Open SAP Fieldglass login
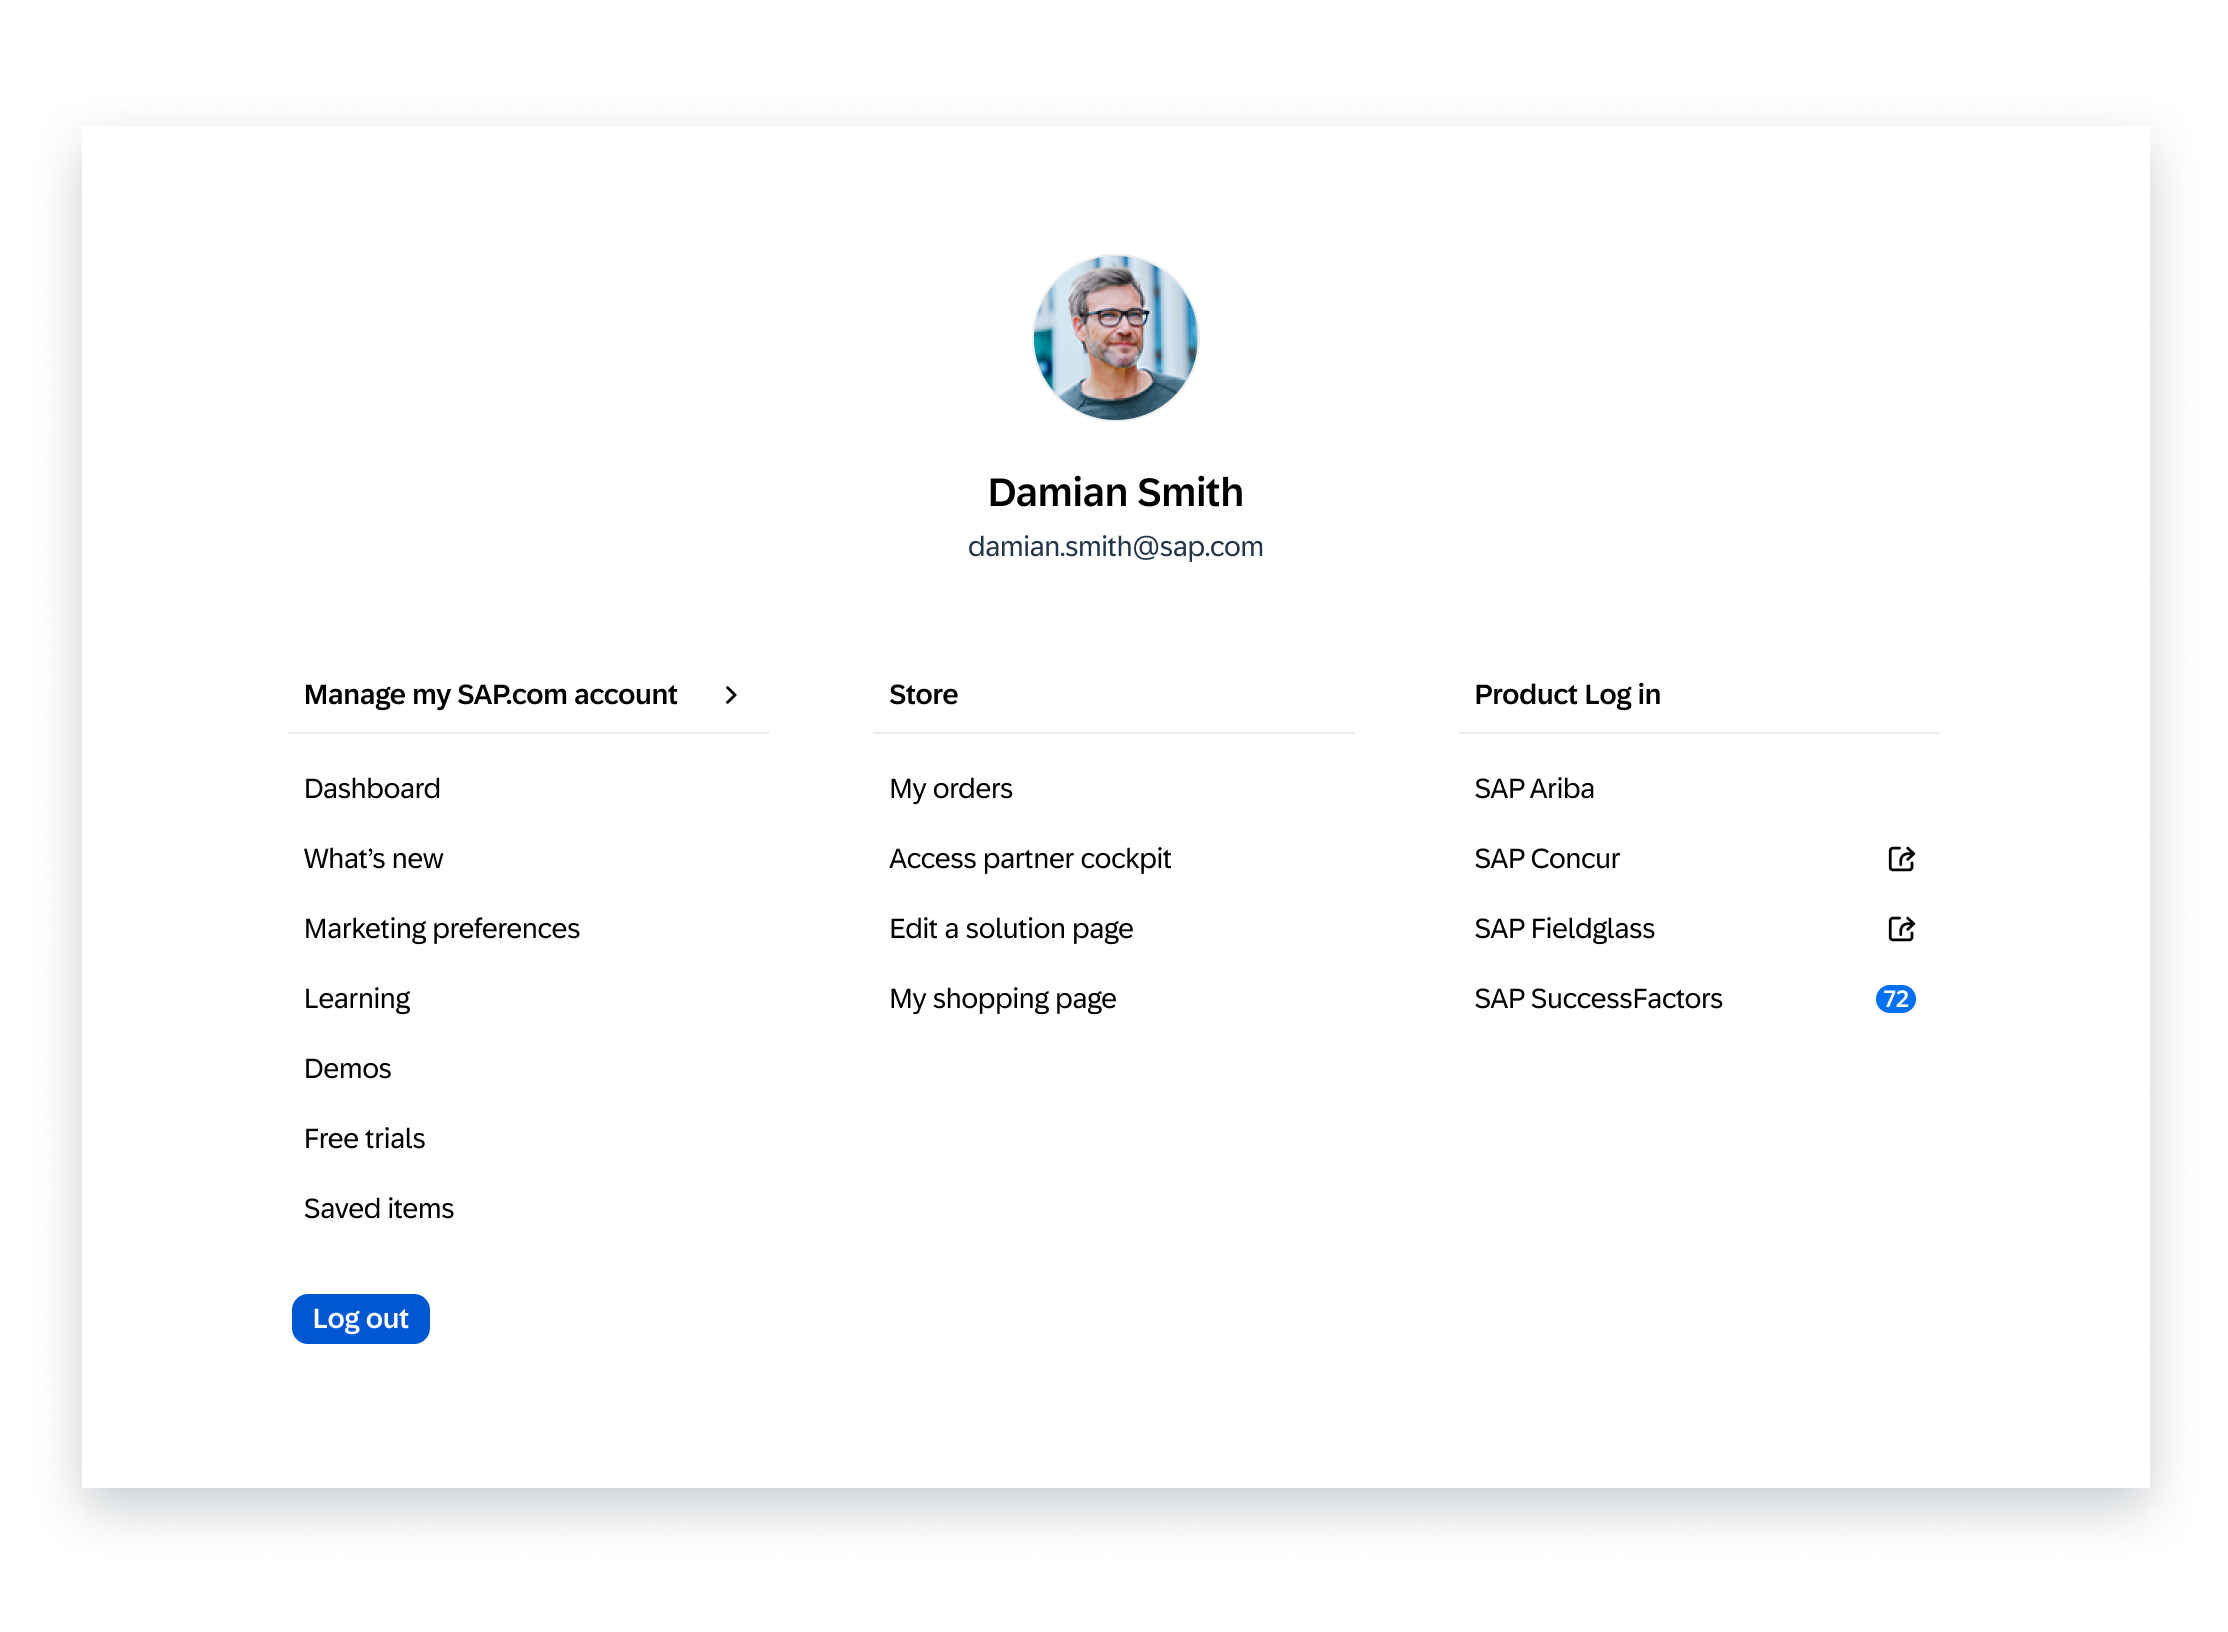 (x=1565, y=929)
